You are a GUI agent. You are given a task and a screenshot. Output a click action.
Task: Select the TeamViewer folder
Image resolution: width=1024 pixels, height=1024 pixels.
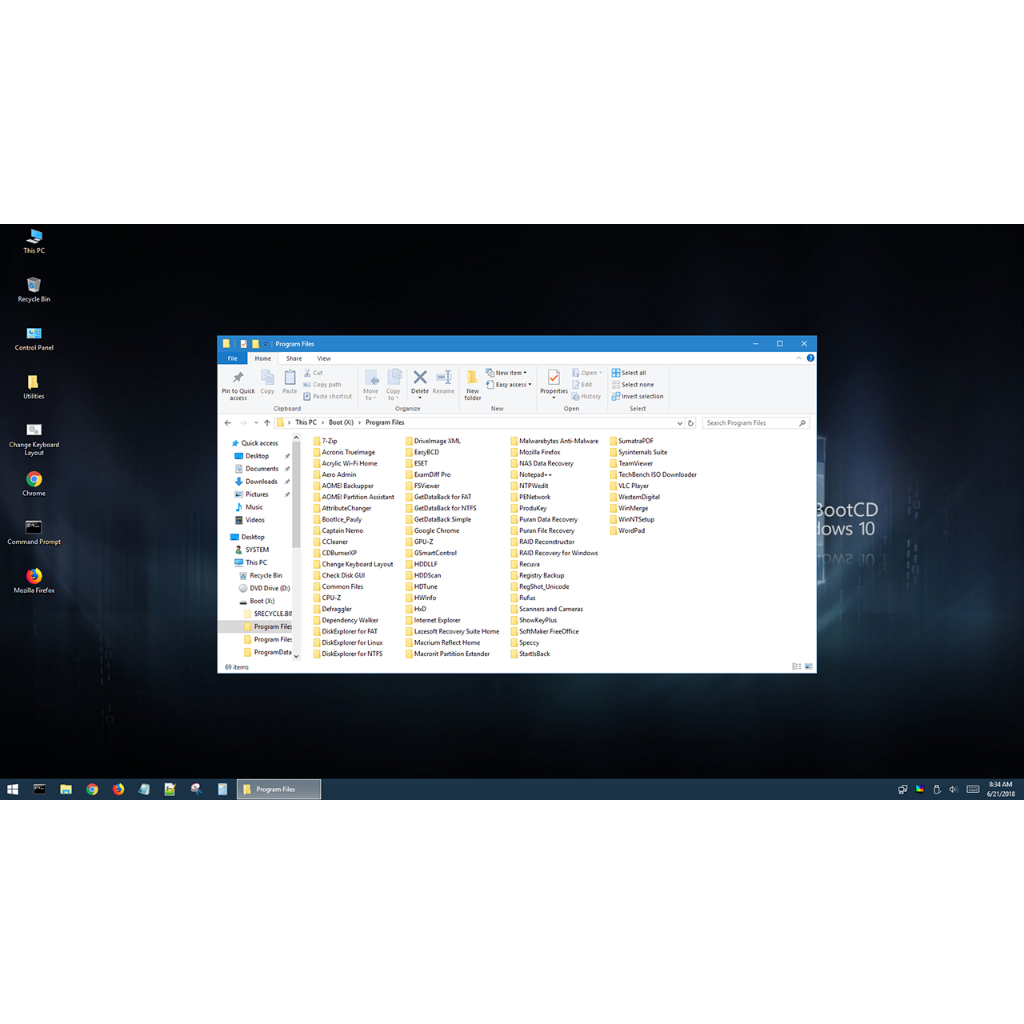pyautogui.click(x=631, y=463)
